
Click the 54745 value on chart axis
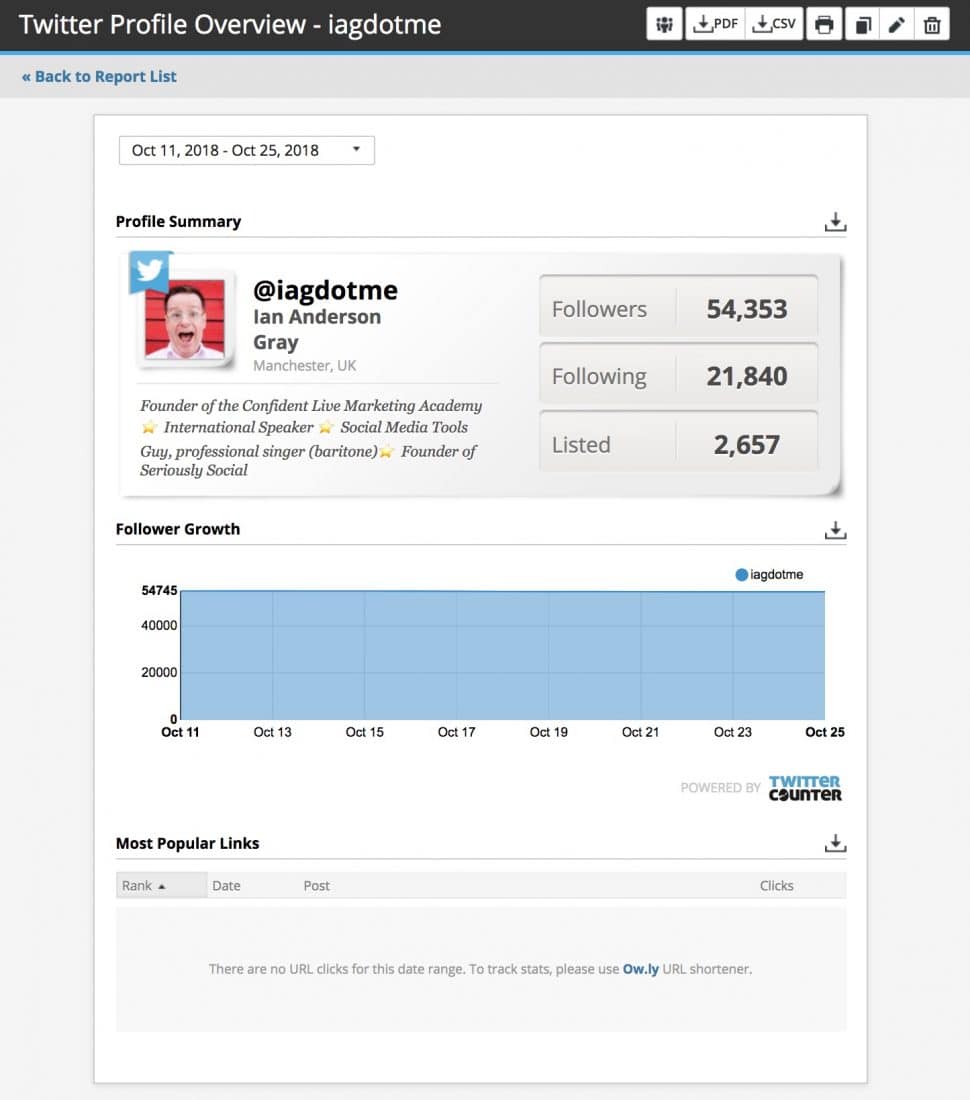159,590
